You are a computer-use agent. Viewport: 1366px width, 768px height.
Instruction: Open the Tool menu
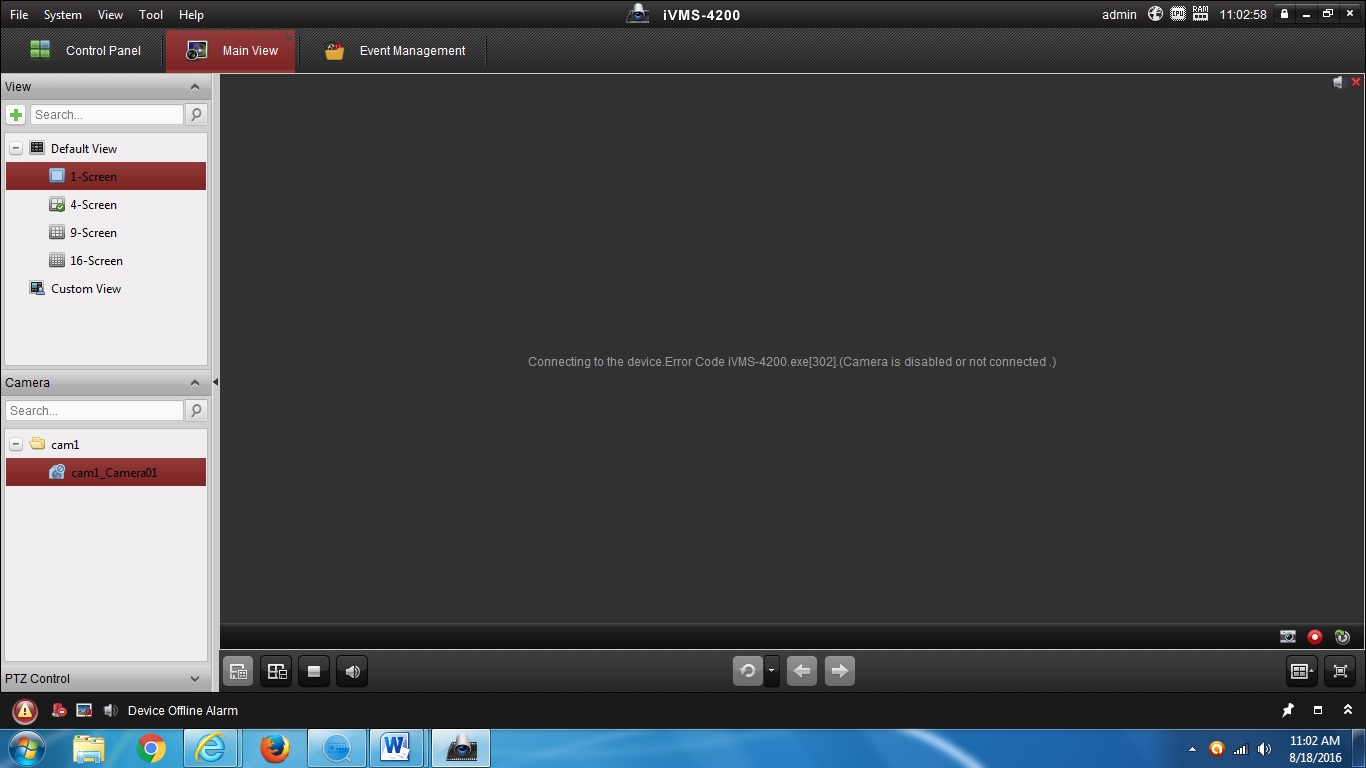pos(151,15)
